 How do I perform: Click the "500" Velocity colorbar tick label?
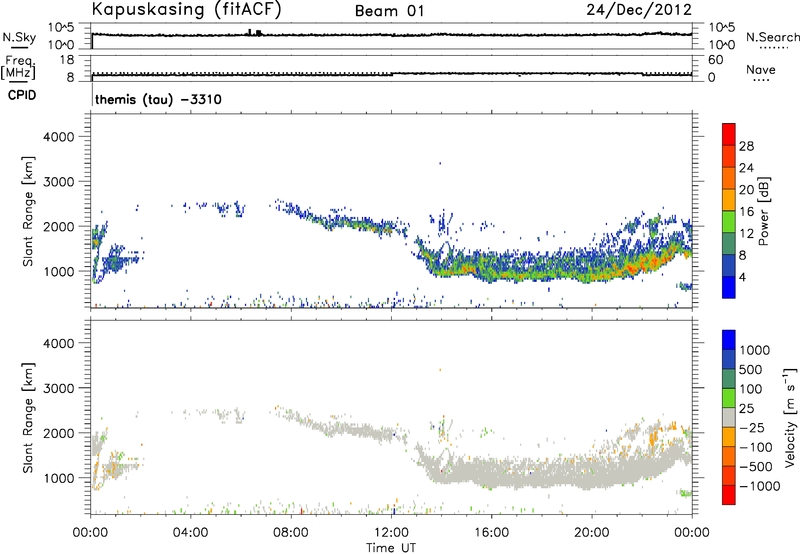click(x=751, y=369)
